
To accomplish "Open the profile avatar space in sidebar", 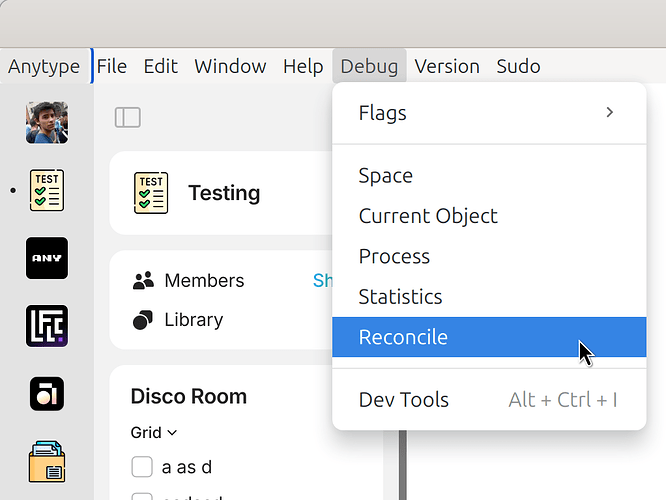I will click(x=47, y=122).
